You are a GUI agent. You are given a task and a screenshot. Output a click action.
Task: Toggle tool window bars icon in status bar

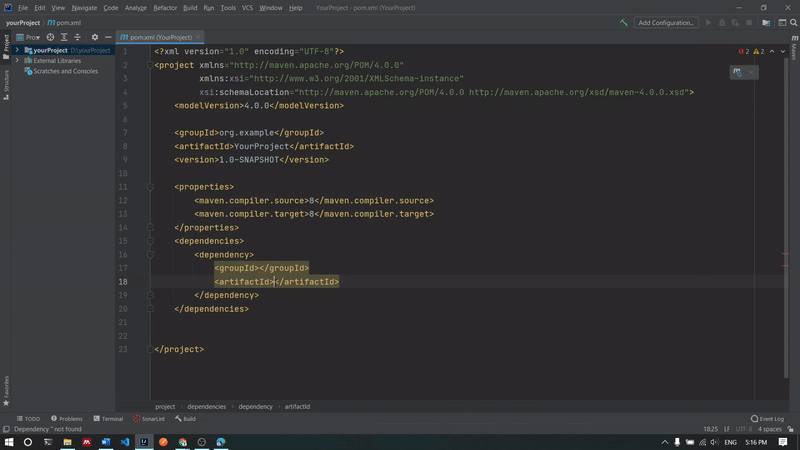[x=6, y=429]
